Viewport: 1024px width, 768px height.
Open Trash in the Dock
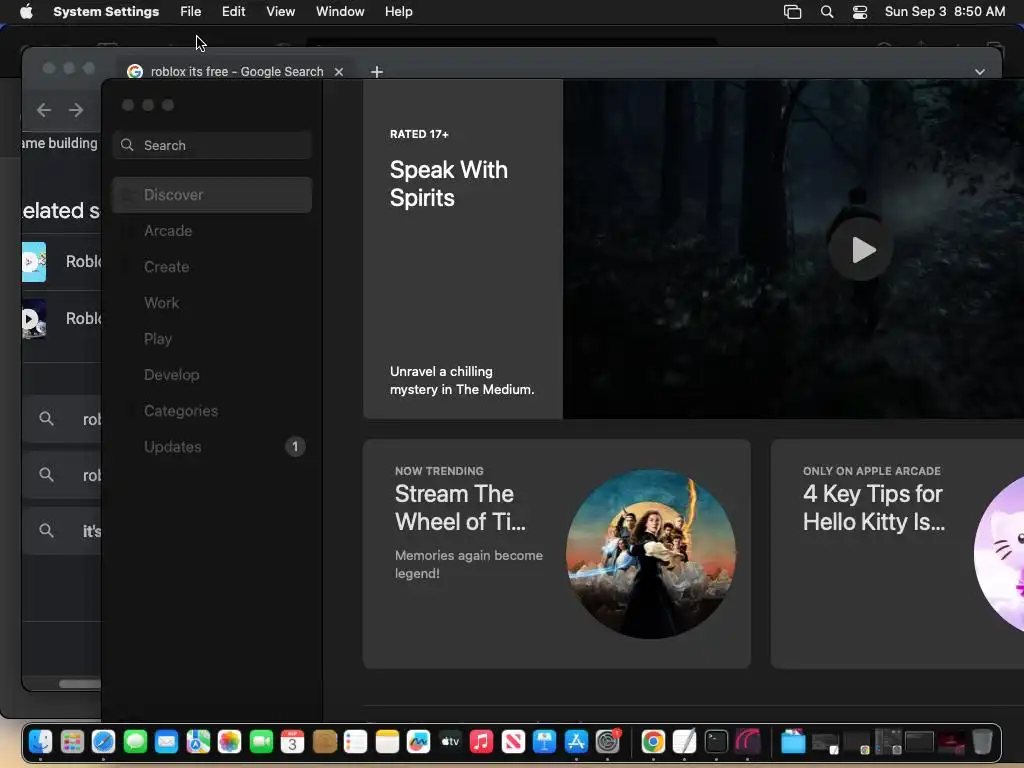point(982,742)
